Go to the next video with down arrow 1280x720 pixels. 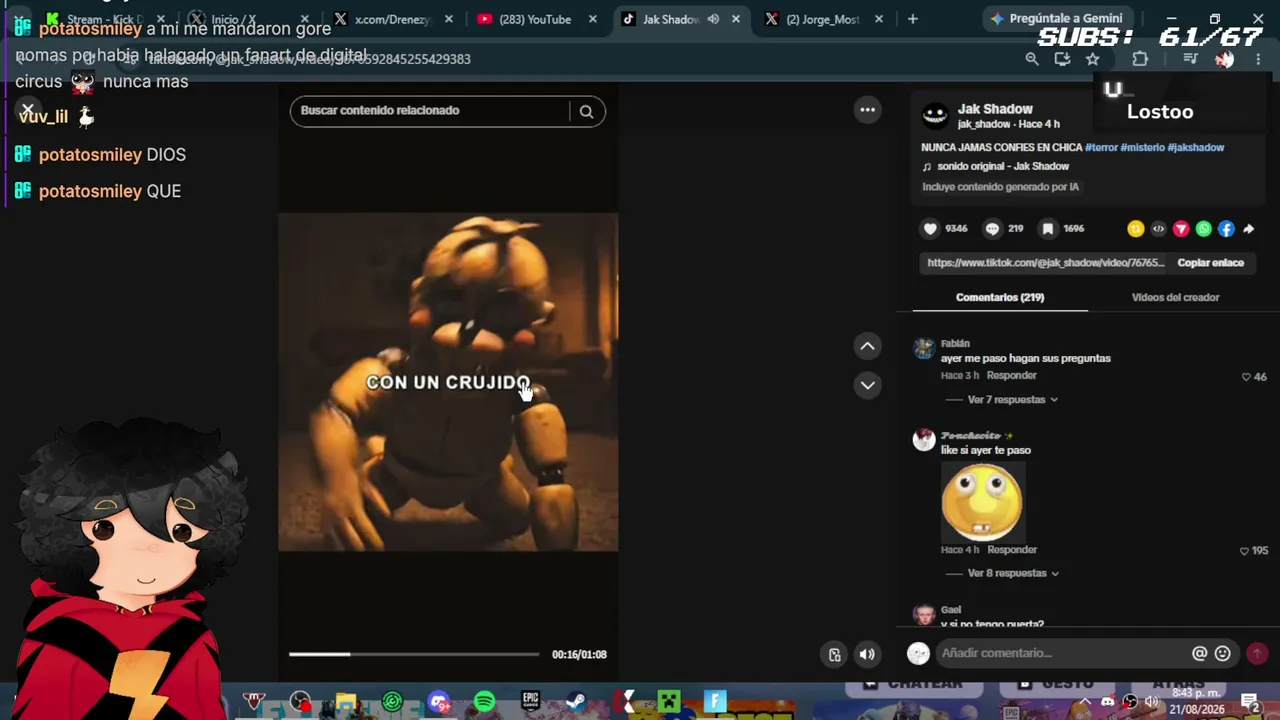coord(868,385)
